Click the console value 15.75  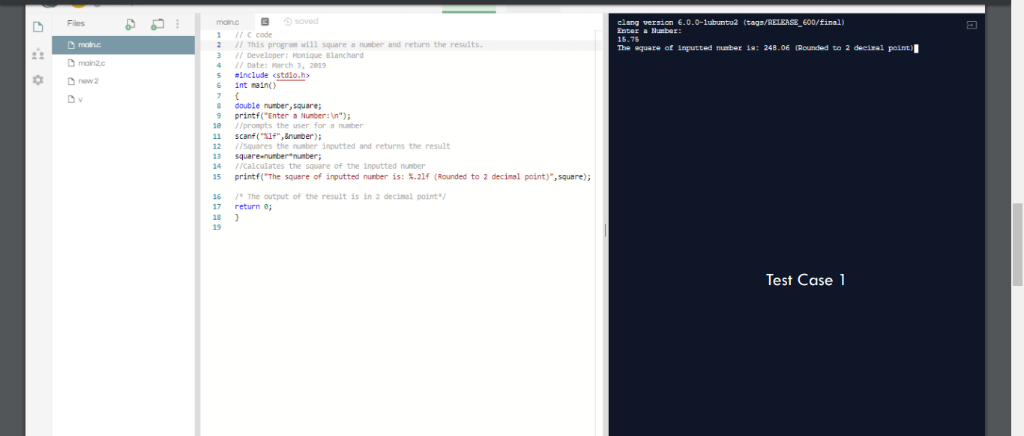click(628, 39)
